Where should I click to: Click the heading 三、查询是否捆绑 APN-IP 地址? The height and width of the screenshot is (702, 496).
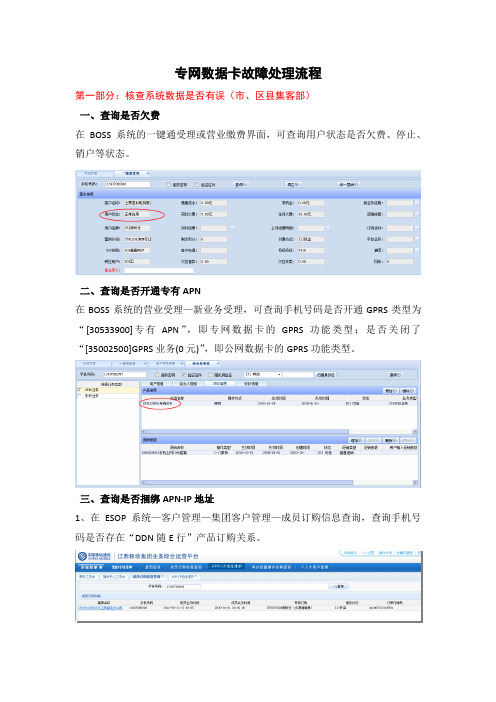tap(147, 499)
